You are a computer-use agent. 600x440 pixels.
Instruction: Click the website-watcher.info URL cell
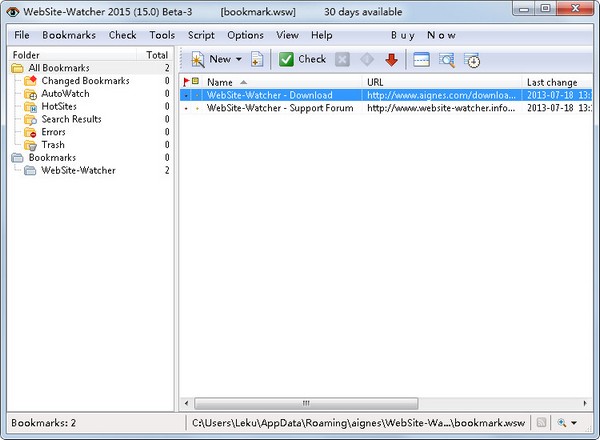441,108
